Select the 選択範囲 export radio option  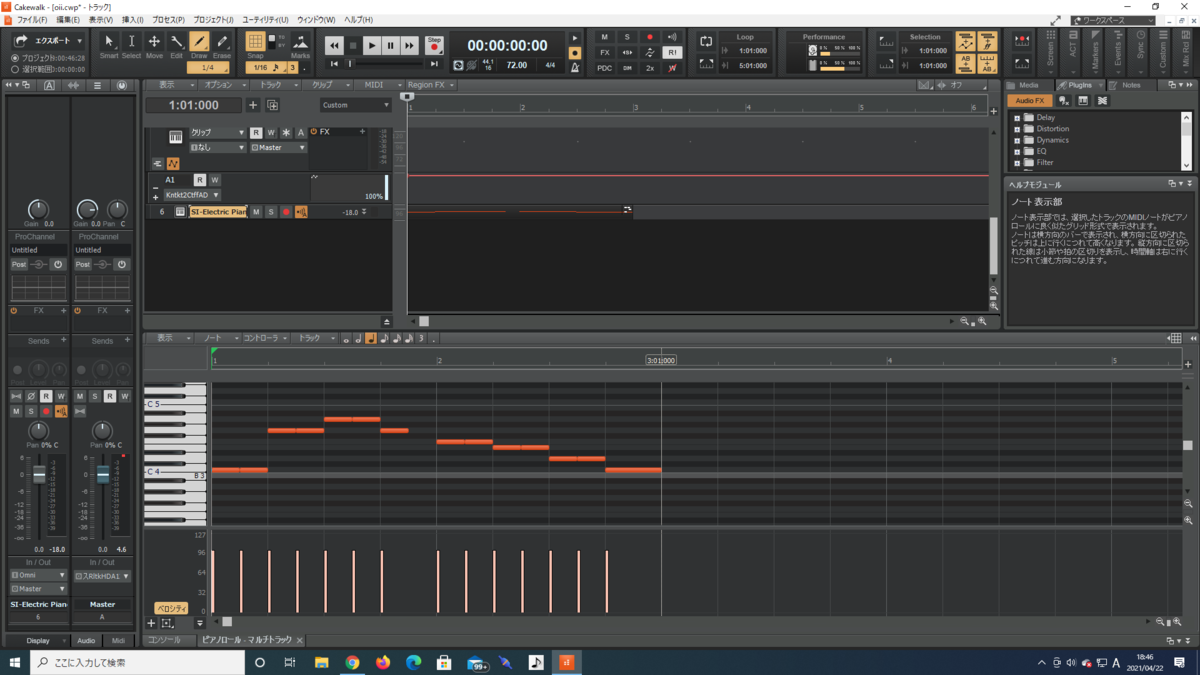coord(15,69)
